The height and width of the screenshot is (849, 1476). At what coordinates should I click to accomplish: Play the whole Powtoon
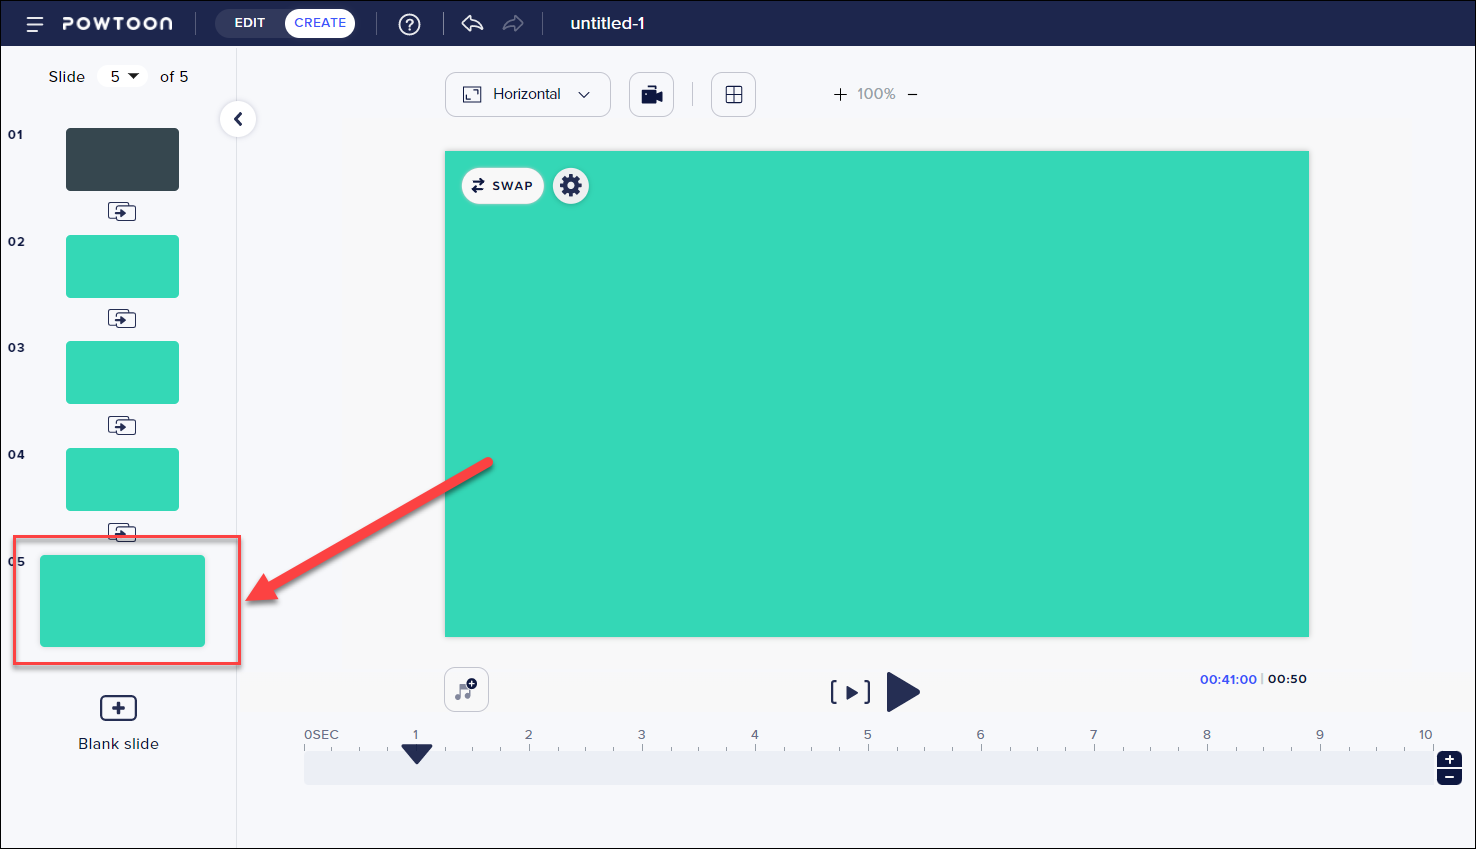[902, 692]
